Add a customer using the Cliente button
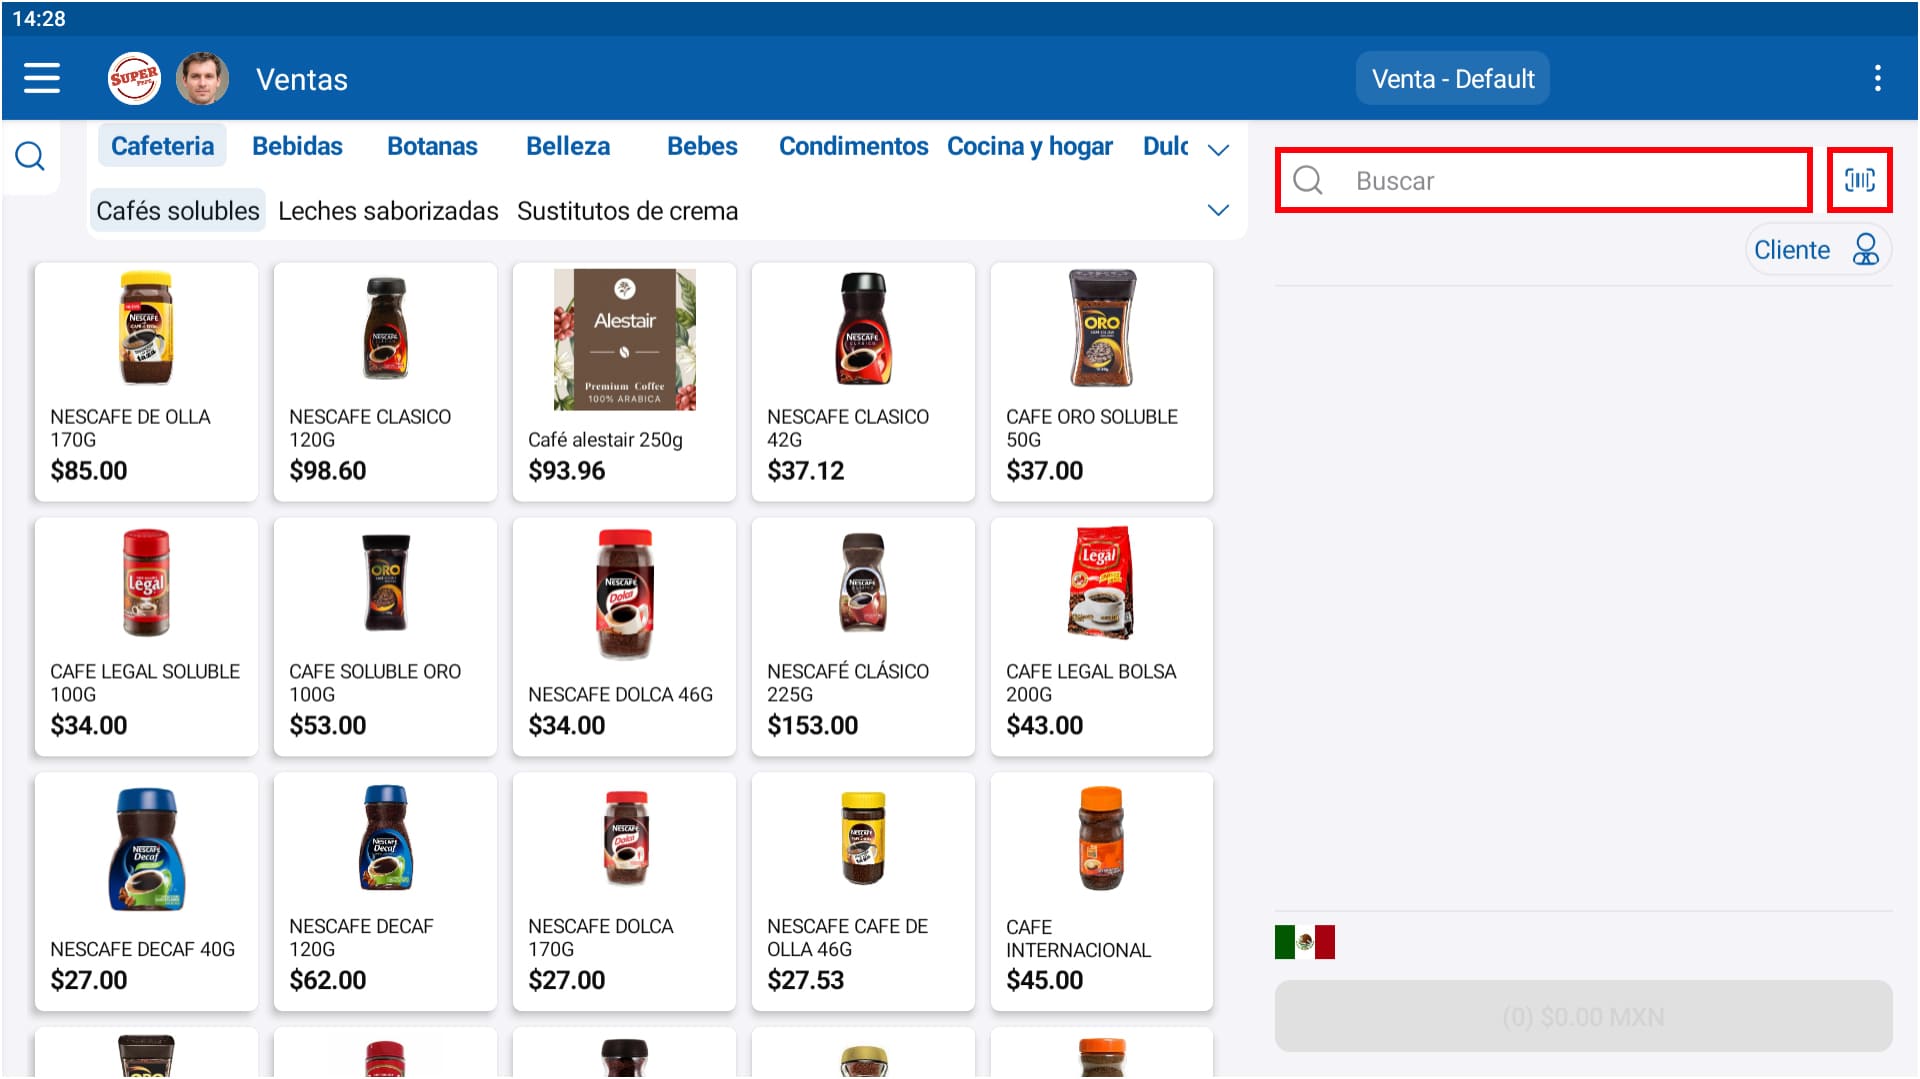1920x1079 pixels. click(1818, 249)
